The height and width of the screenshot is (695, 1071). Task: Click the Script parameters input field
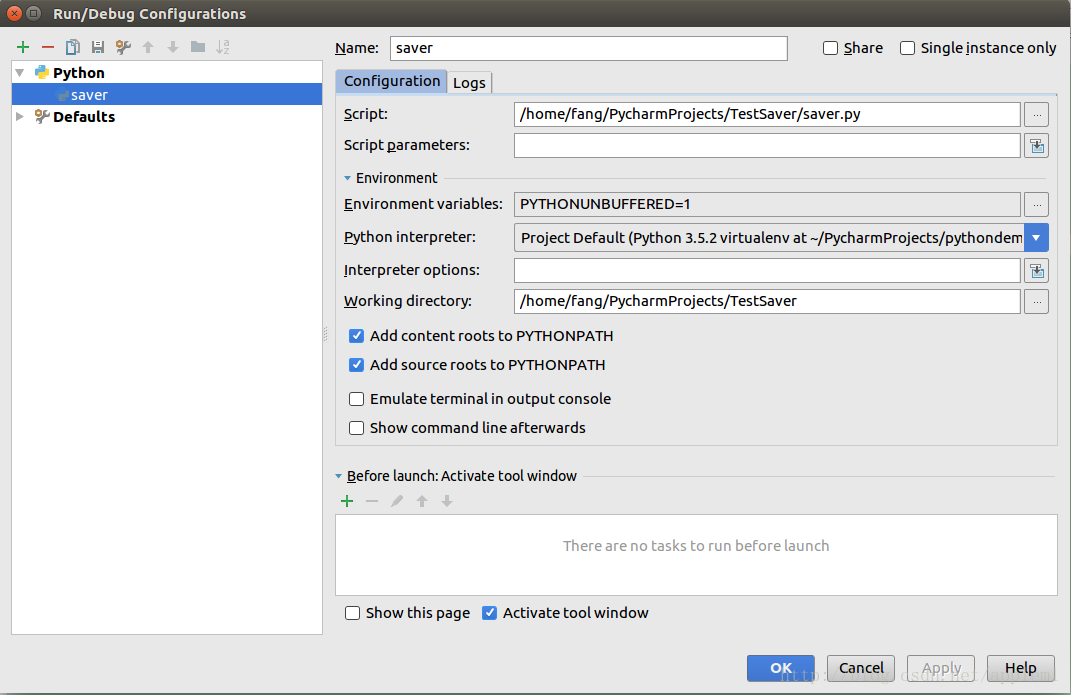point(767,146)
